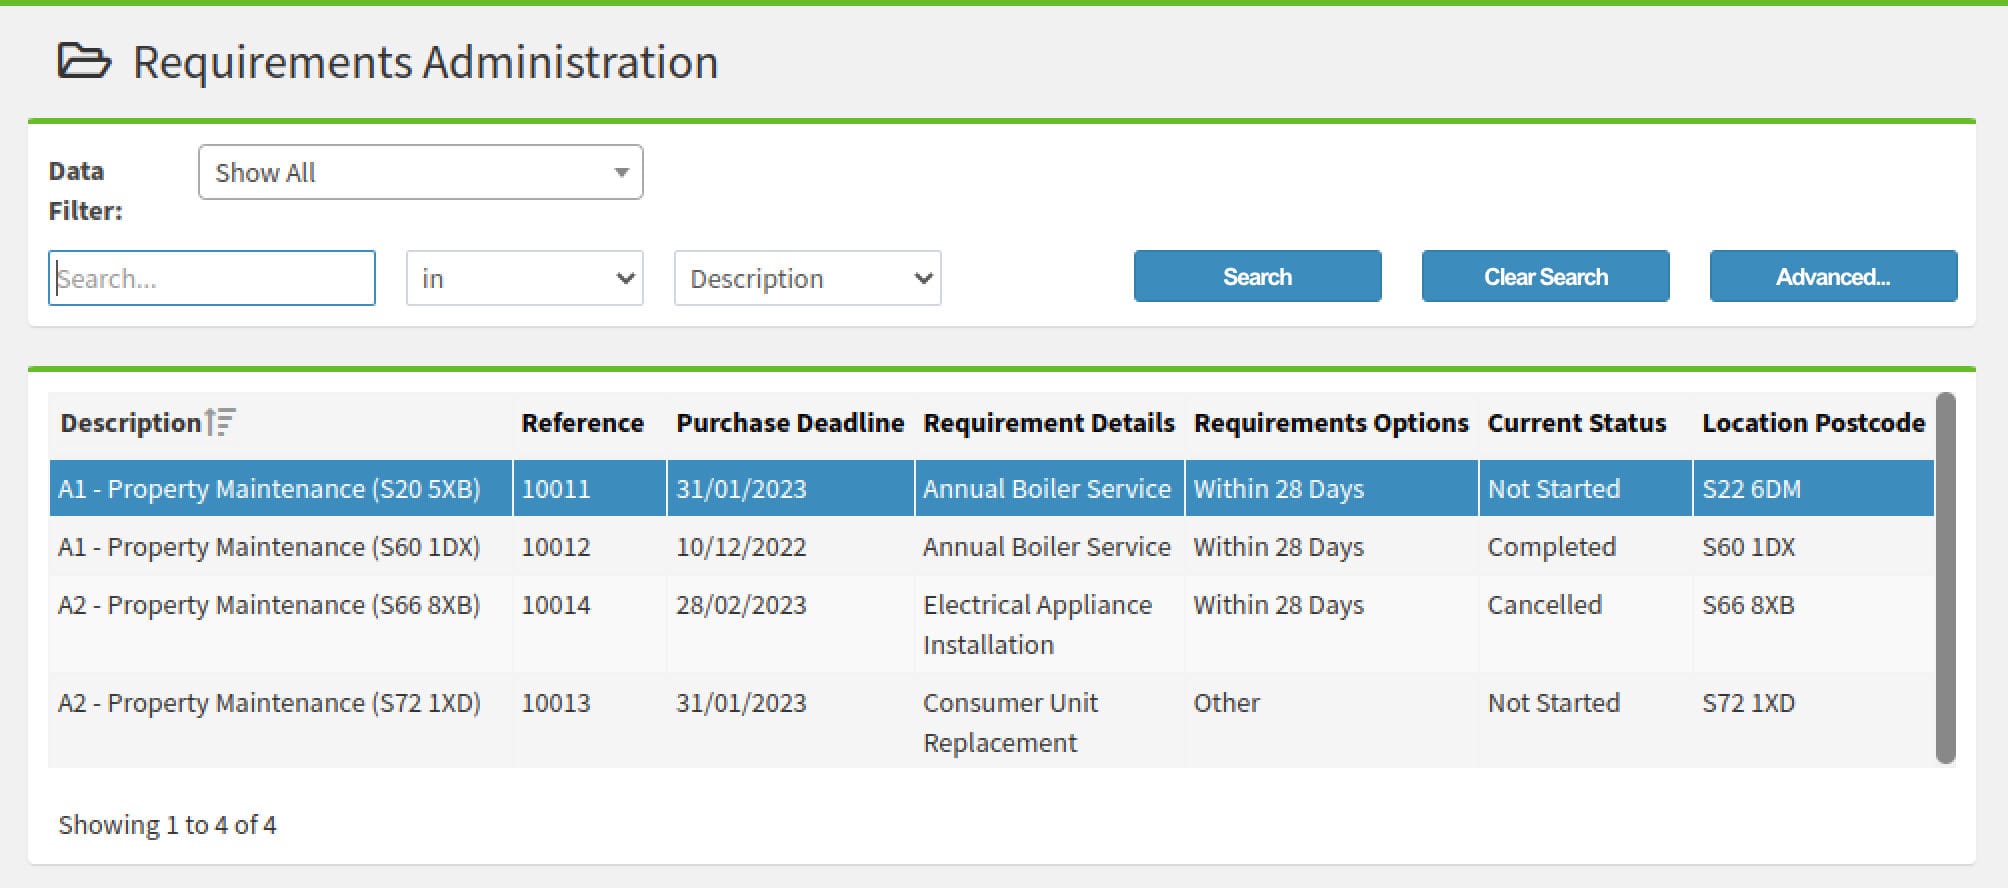Click the sort icon next to Description header
Image resolution: width=2008 pixels, height=888 pixels.
pyautogui.click(x=220, y=423)
